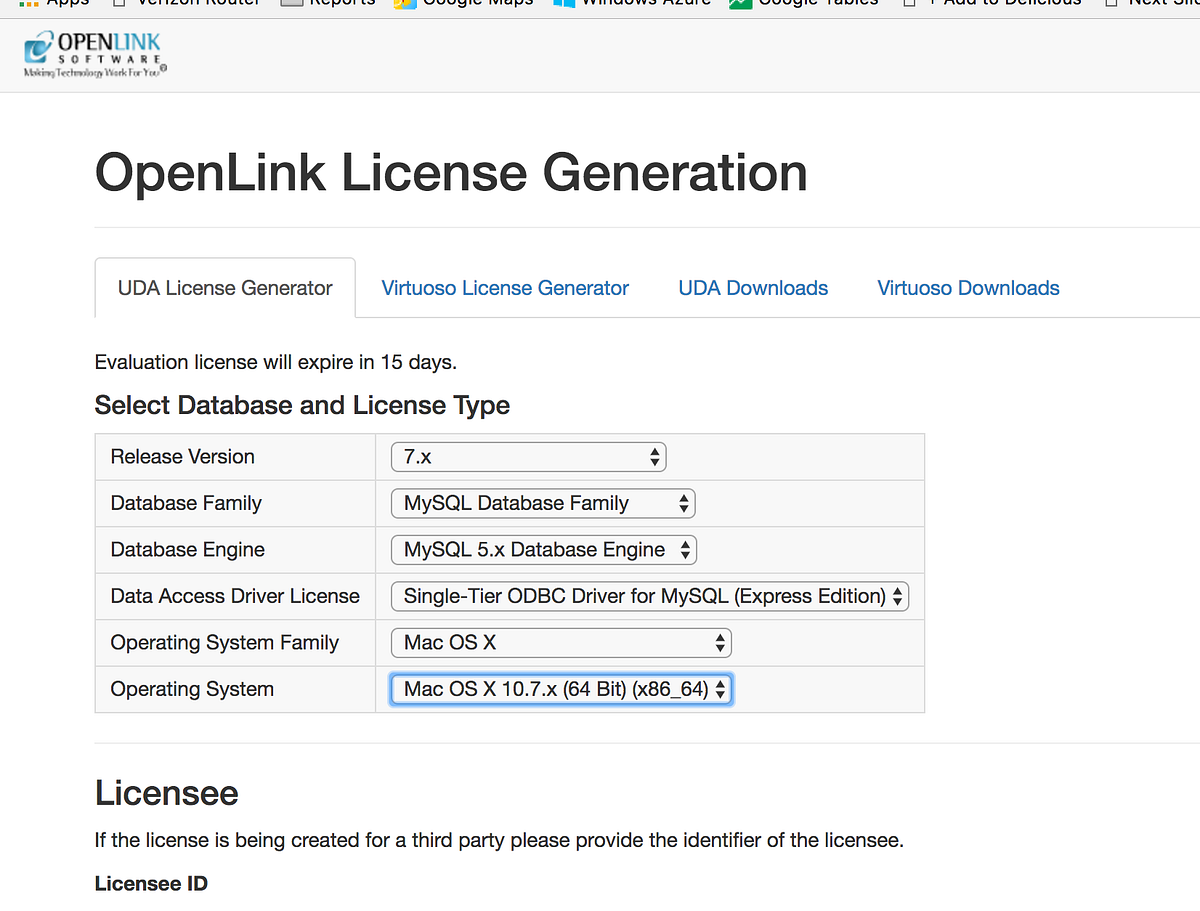Open the Google Maps bookmark icon
The width and height of the screenshot is (1200, 911).
click(x=406, y=4)
